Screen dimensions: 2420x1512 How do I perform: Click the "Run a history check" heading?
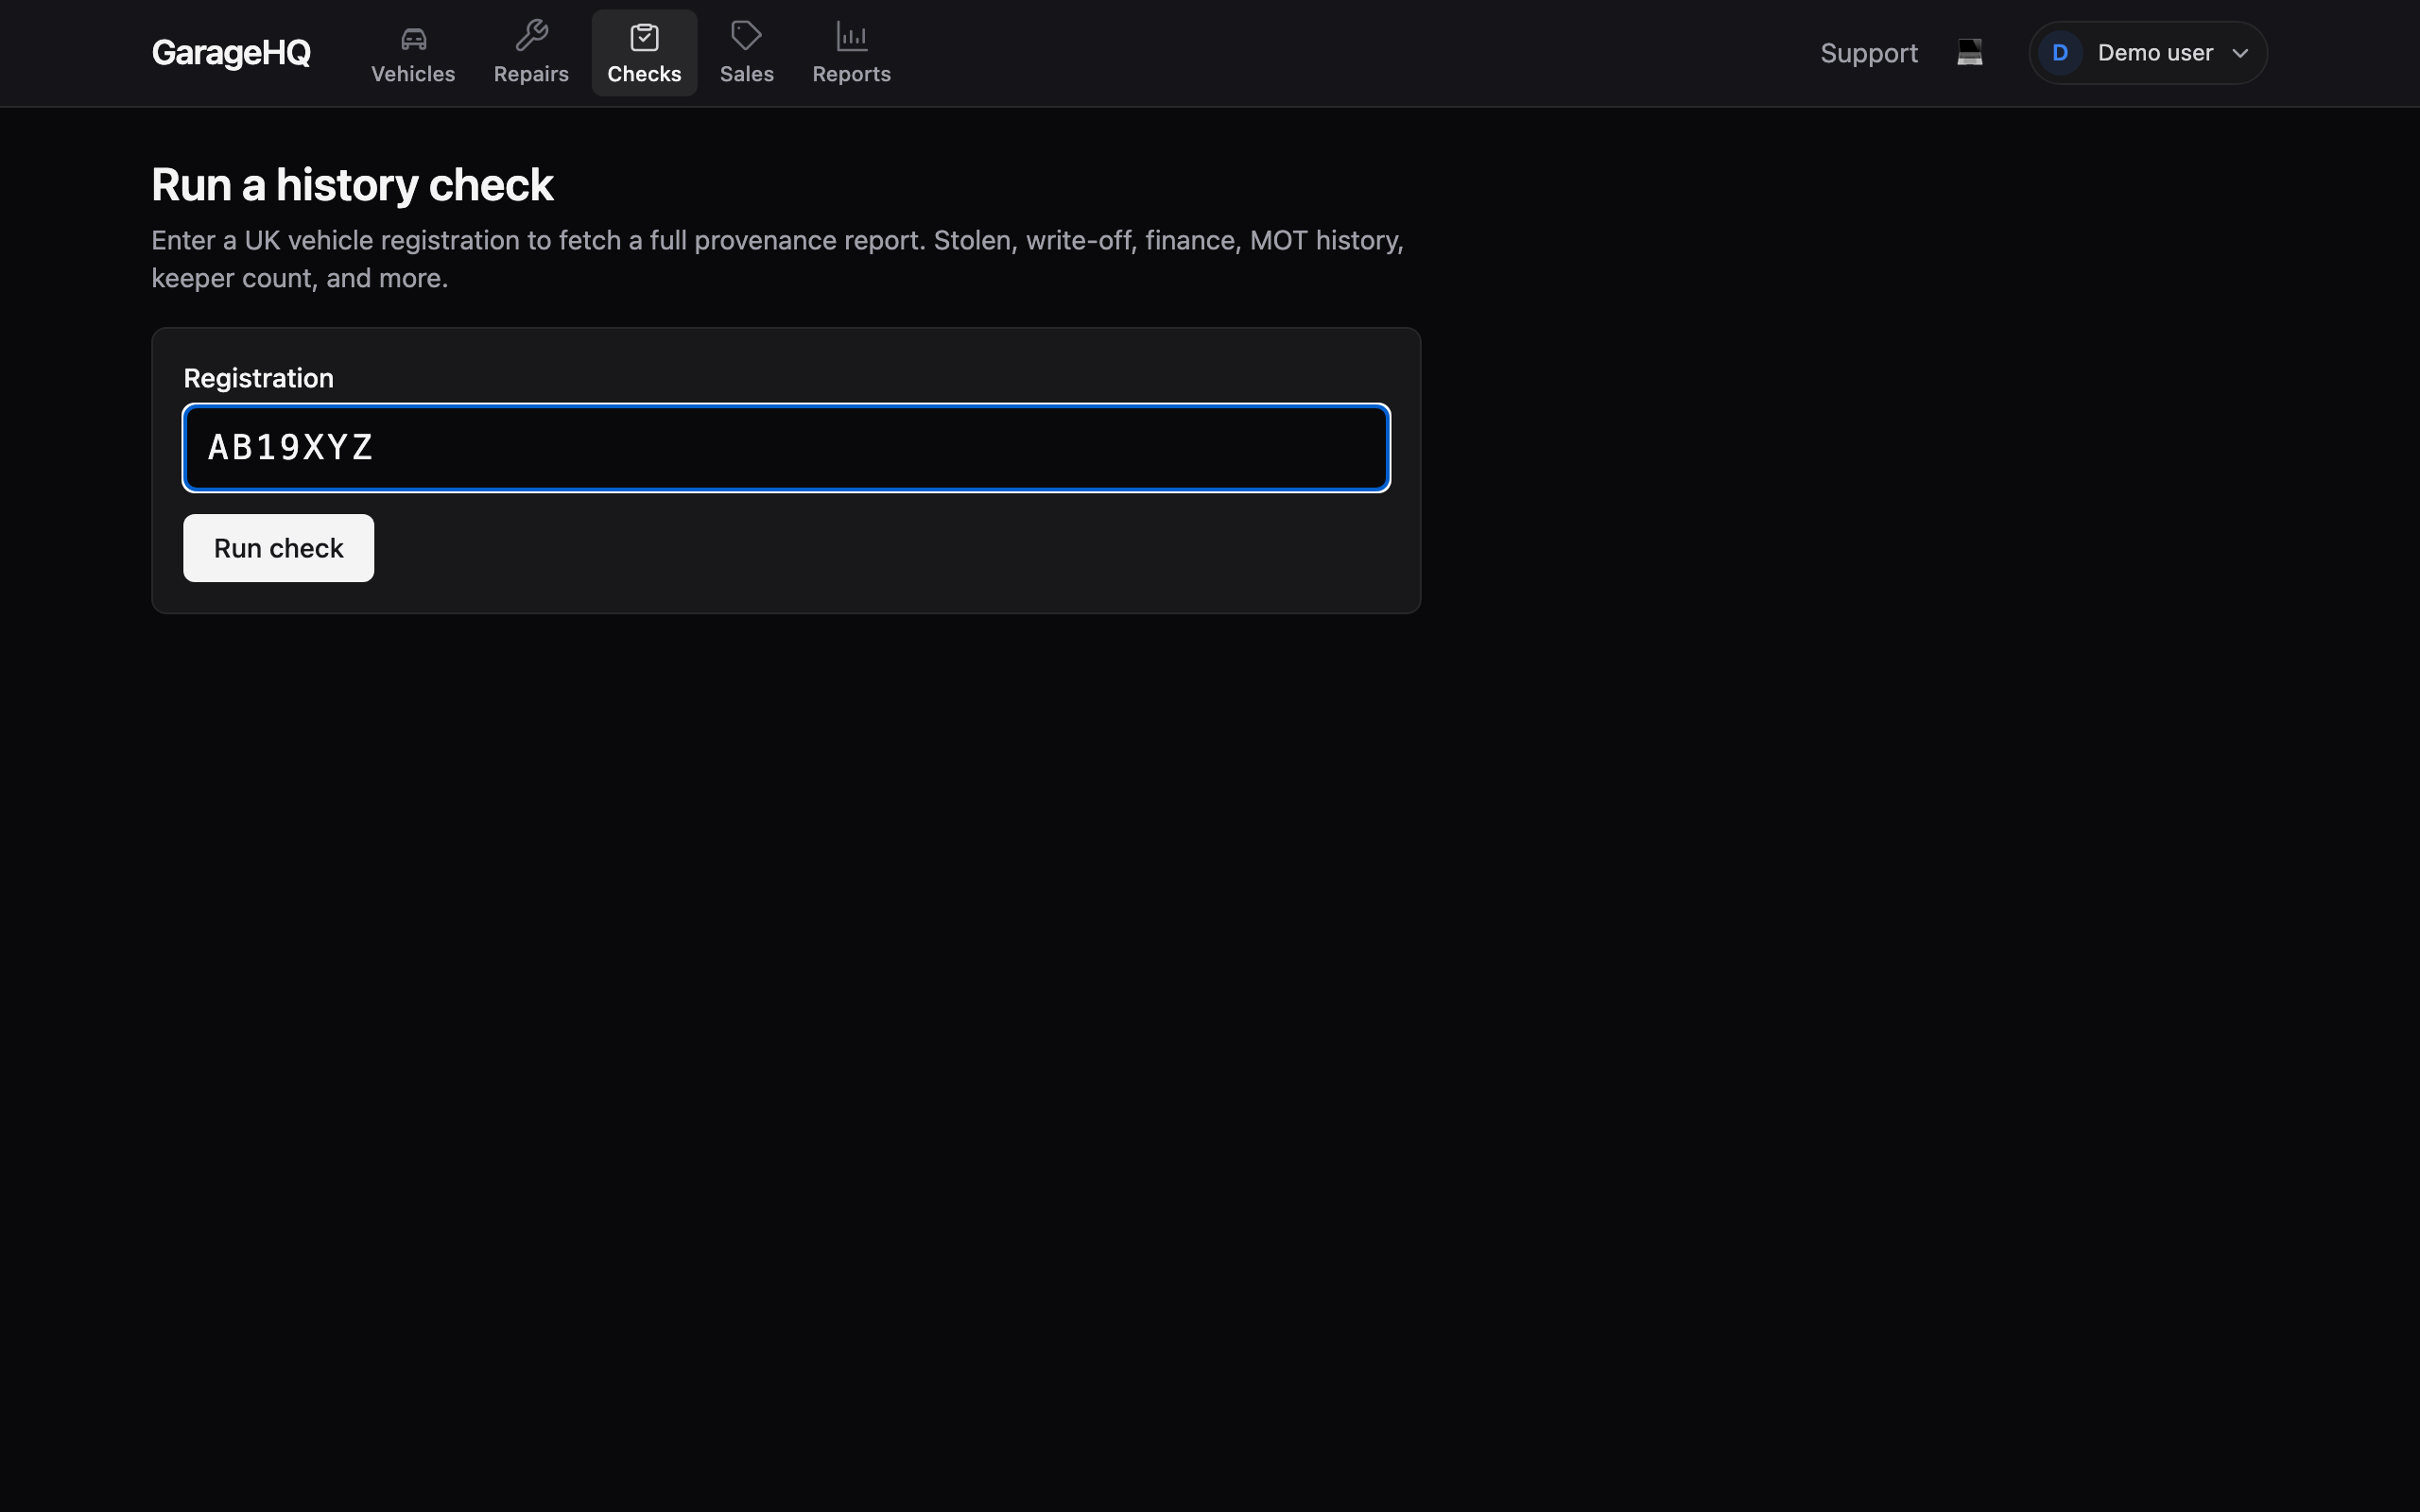(x=352, y=185)
